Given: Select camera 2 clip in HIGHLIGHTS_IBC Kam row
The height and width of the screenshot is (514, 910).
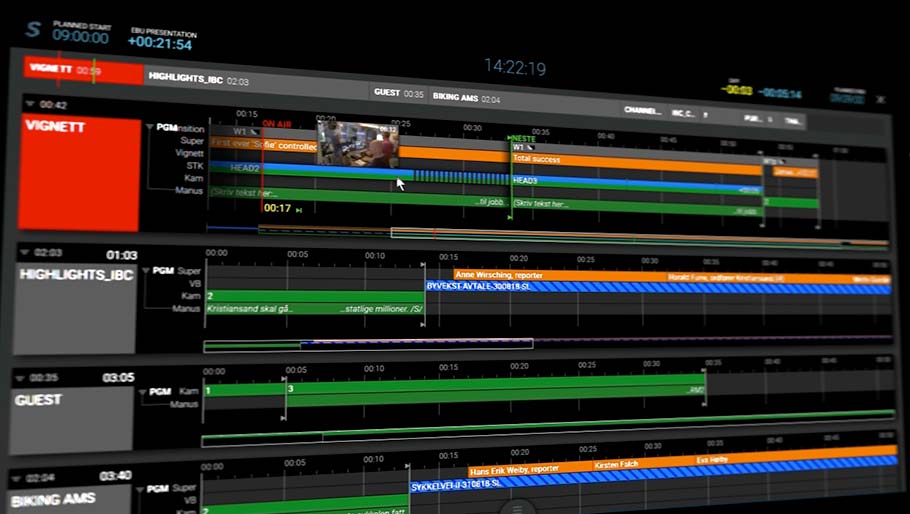Looking at the screenshot, I should 315,296.
